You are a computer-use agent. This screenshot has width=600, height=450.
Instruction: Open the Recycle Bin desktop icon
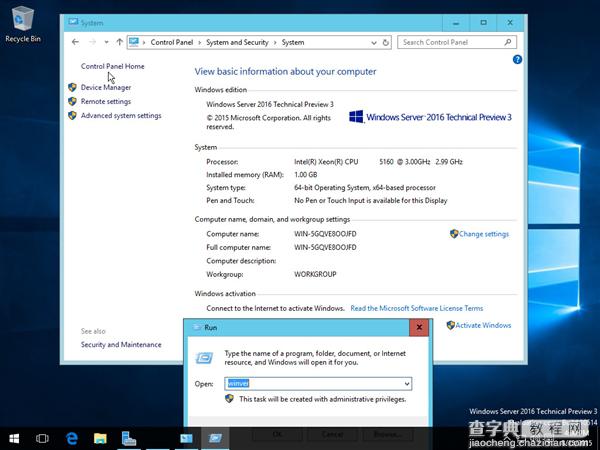coord(23,24)
